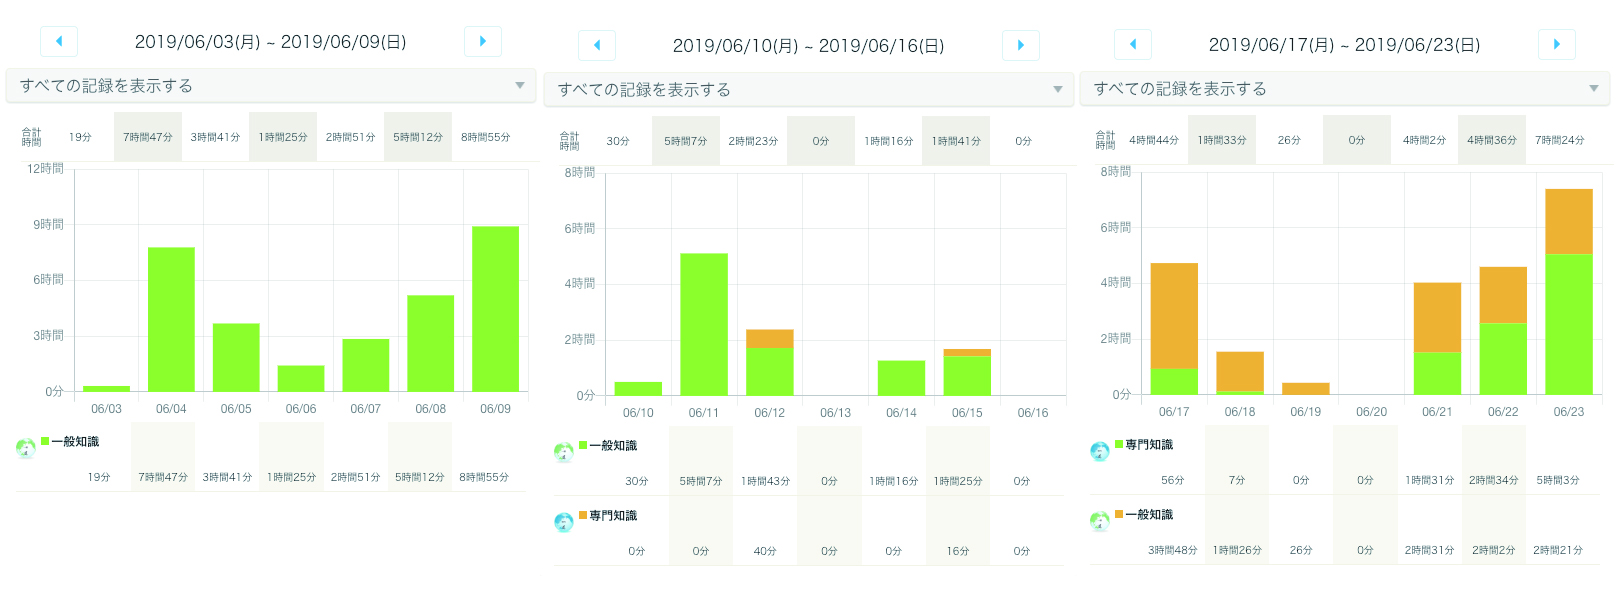Screen dimensions: 1617x609
Task: Click the 5時間3分 value in the 専門知識 row
Action: (1558, 480)
